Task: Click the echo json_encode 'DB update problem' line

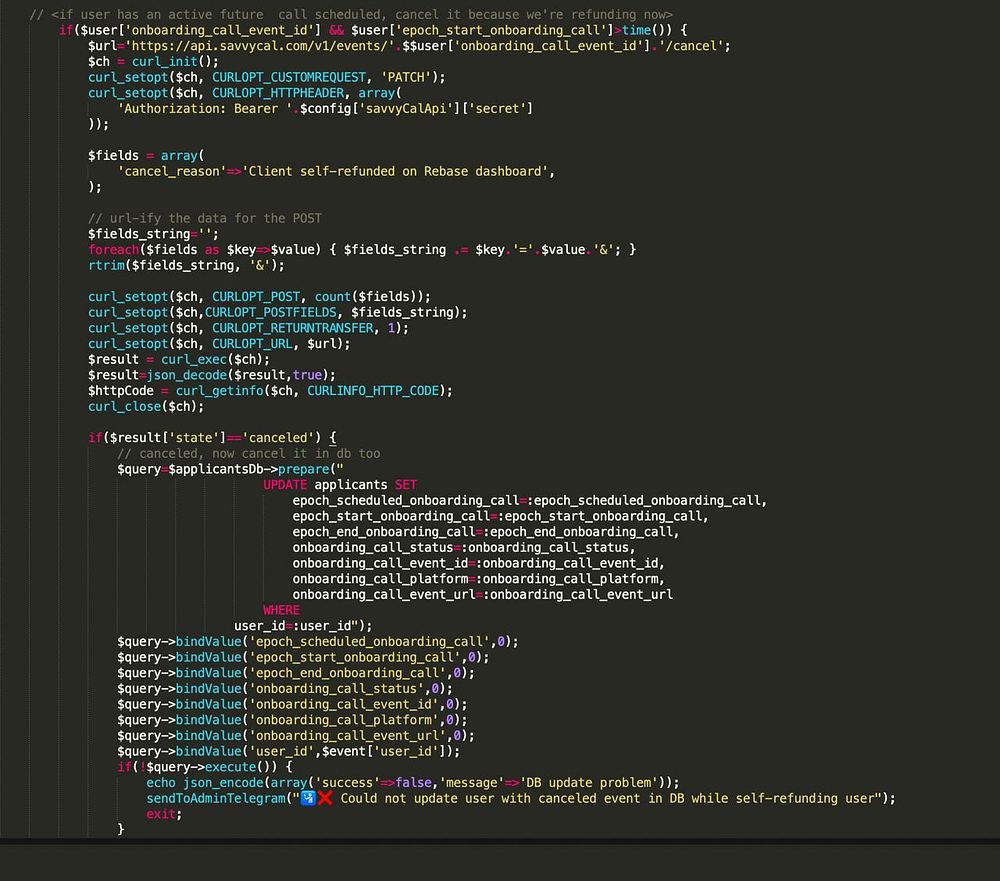Action: 413,782
